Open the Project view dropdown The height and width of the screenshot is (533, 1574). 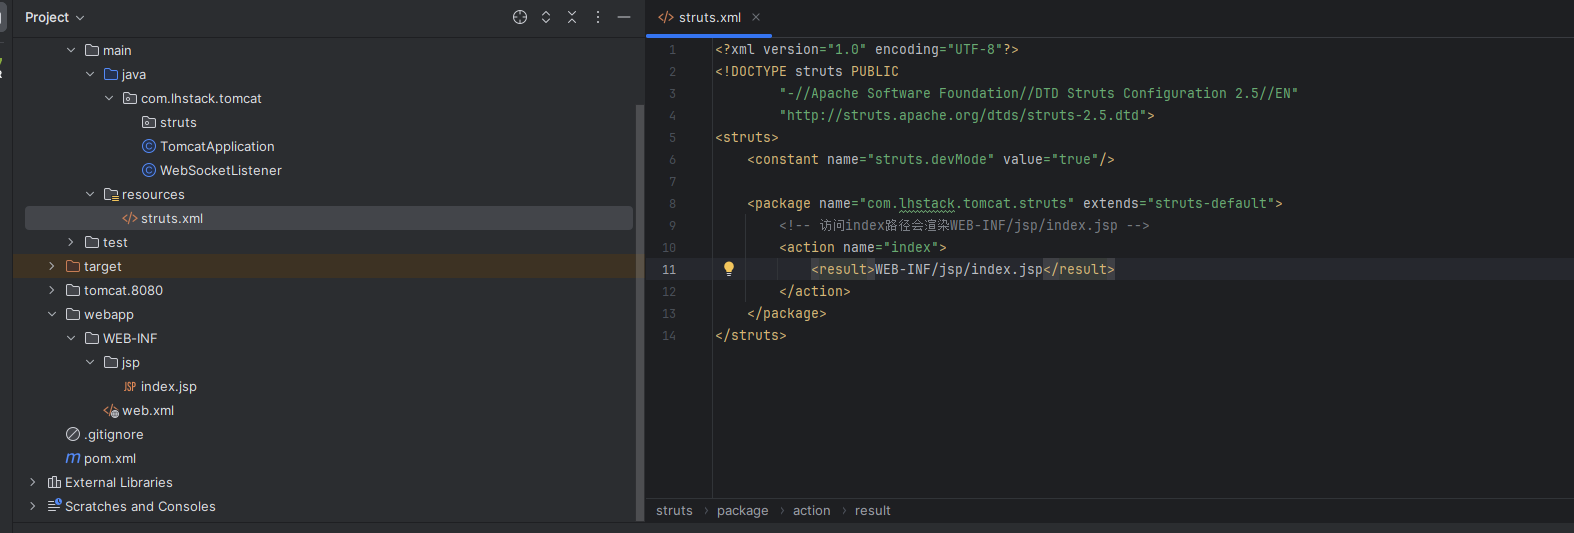tap(55, 17)
